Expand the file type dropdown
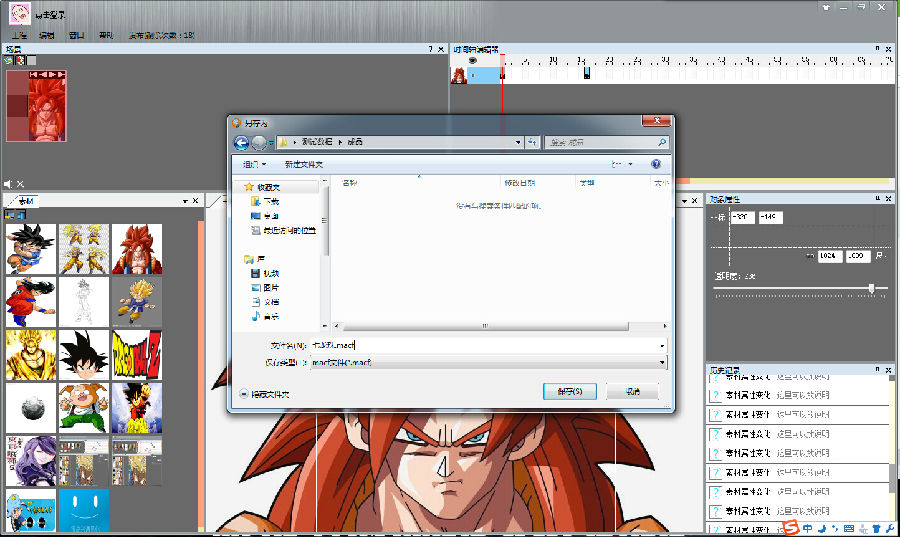This screenshot has width=900, height=537. (662, 362)
